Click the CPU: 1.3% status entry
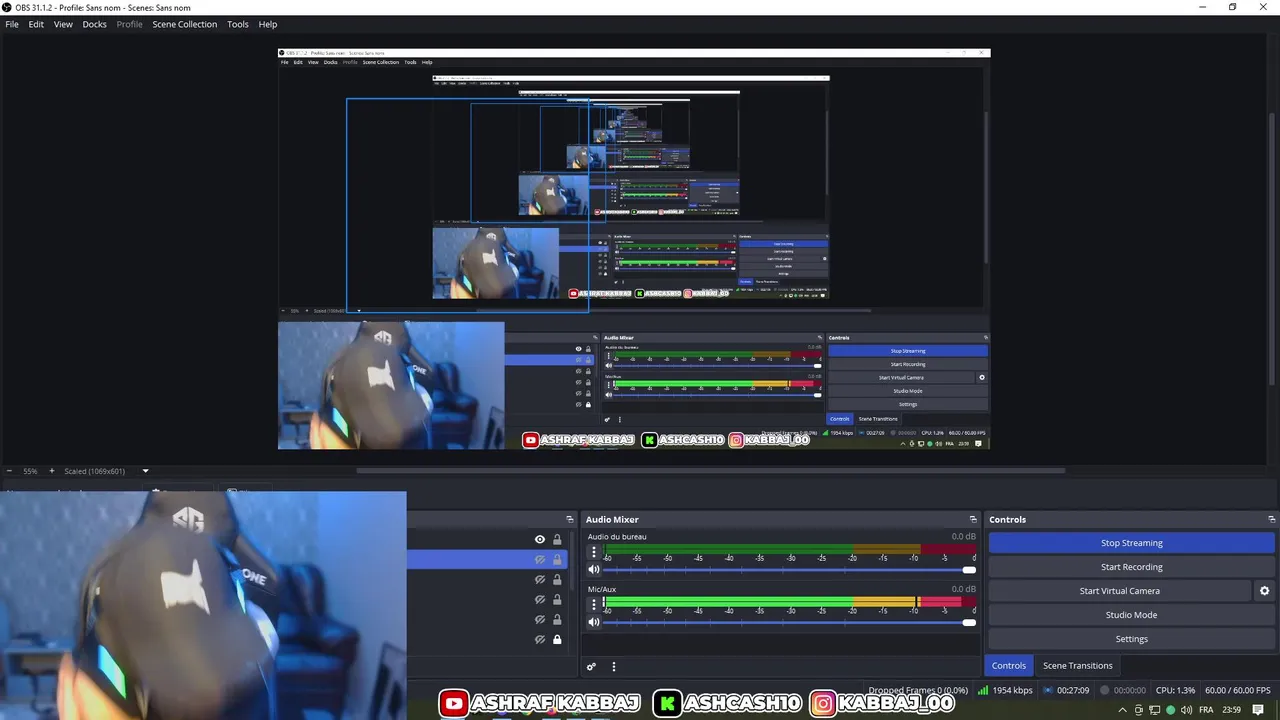The height and width of the screenshot is (720, 1280). (x=1175, y=690)
